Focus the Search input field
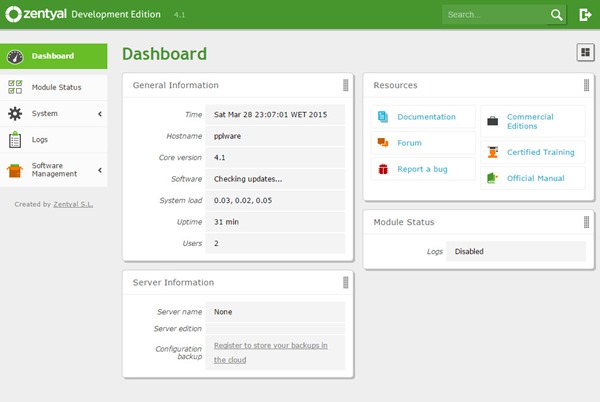600x402 pixels. point(495,15)
